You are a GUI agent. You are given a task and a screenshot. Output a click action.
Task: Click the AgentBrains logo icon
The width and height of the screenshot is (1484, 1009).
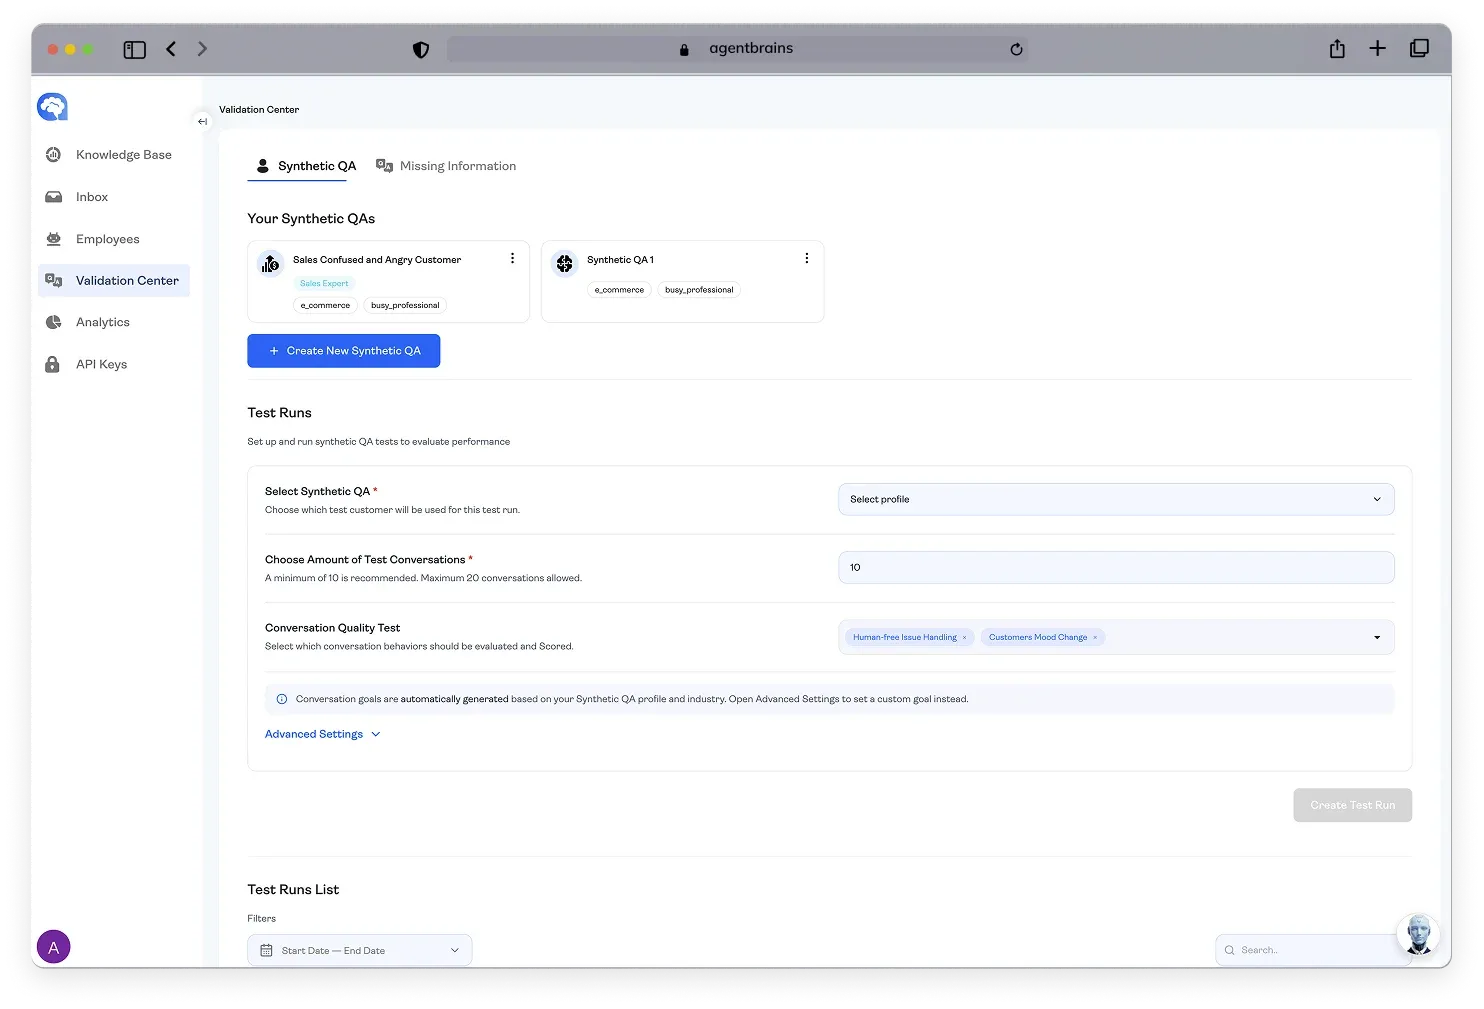point(52,106)
